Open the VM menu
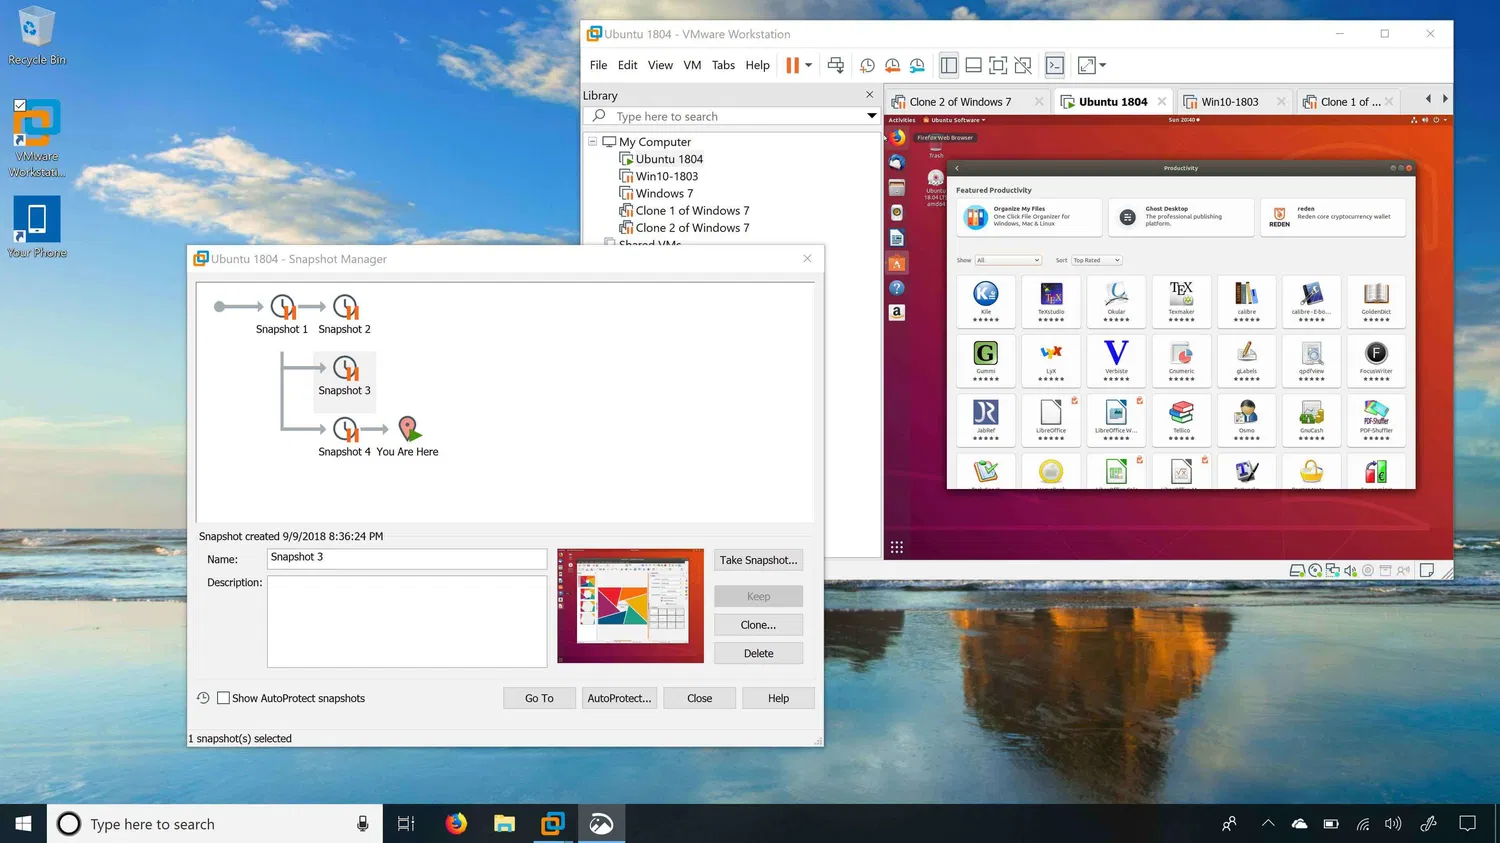This screenshot has width=1500, height=843. click(692, 65)
